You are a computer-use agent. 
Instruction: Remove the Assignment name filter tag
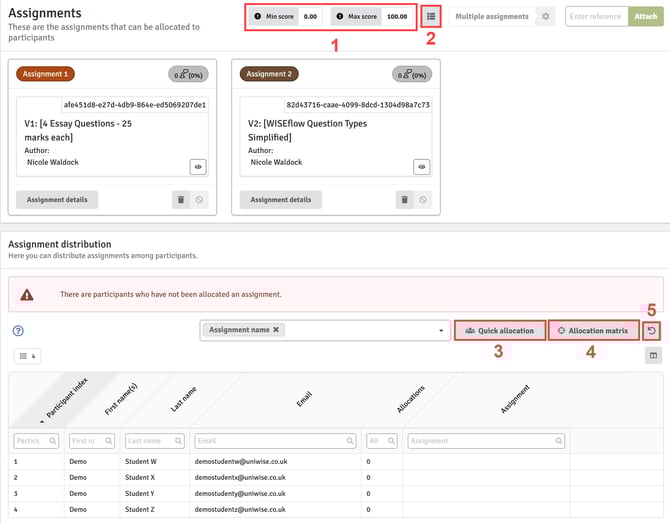276,330
